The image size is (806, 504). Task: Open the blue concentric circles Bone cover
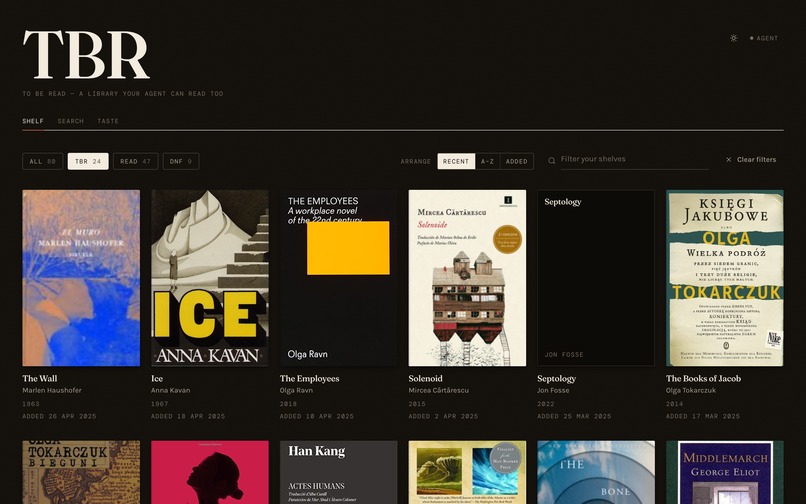pyautogui.click(x=596, y=472)
